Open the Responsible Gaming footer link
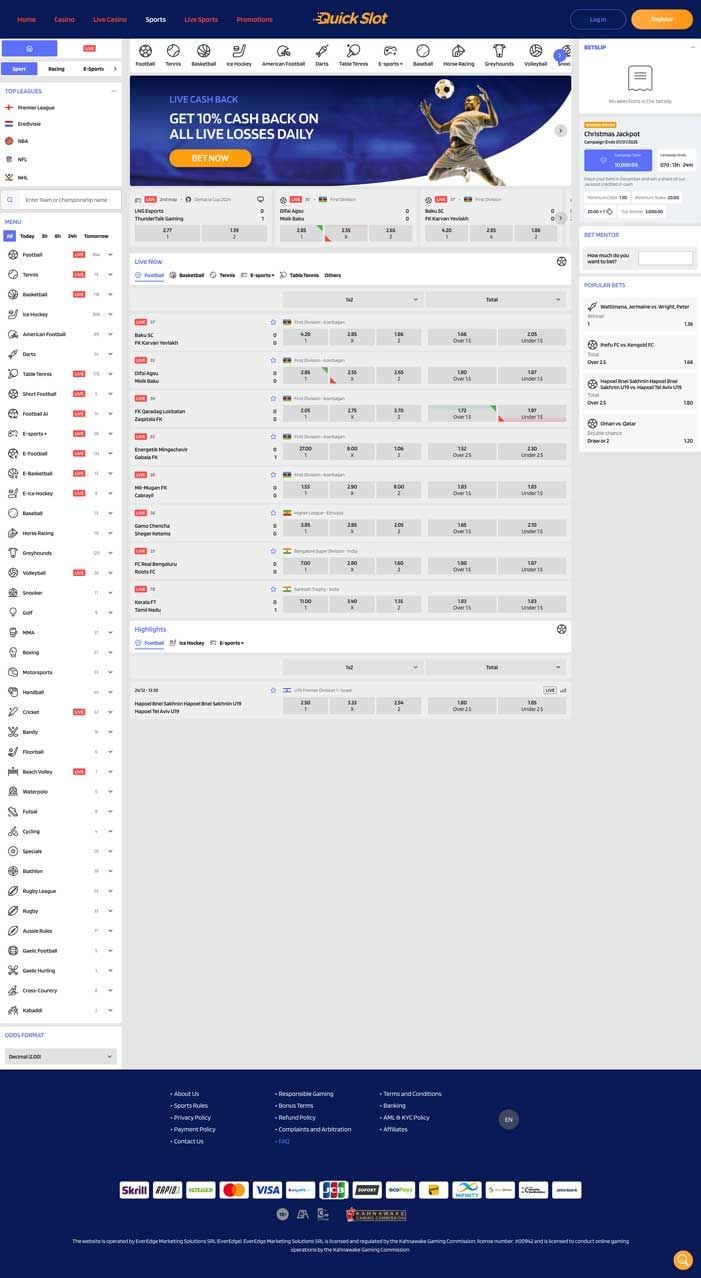The image size is (701, 1278). pos(306,1093)
